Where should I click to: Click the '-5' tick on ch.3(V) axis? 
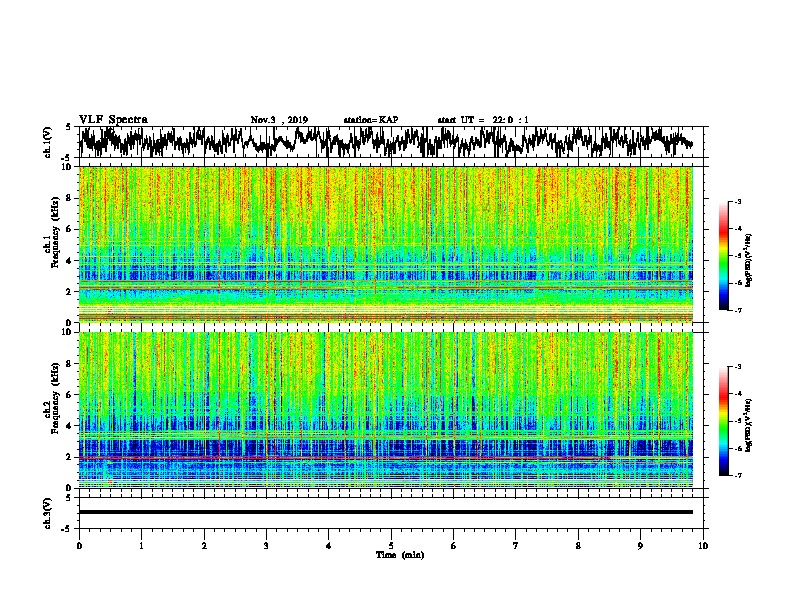[66, 529]
